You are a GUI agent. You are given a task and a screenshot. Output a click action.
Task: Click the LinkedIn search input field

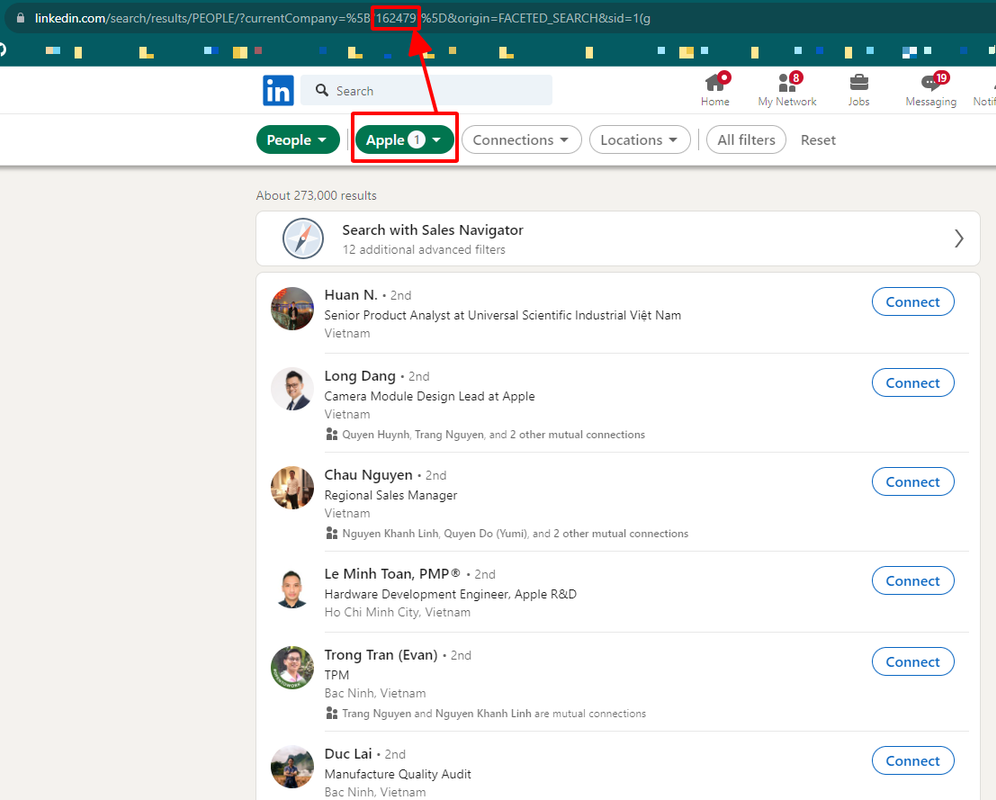(x=426, y=90)
